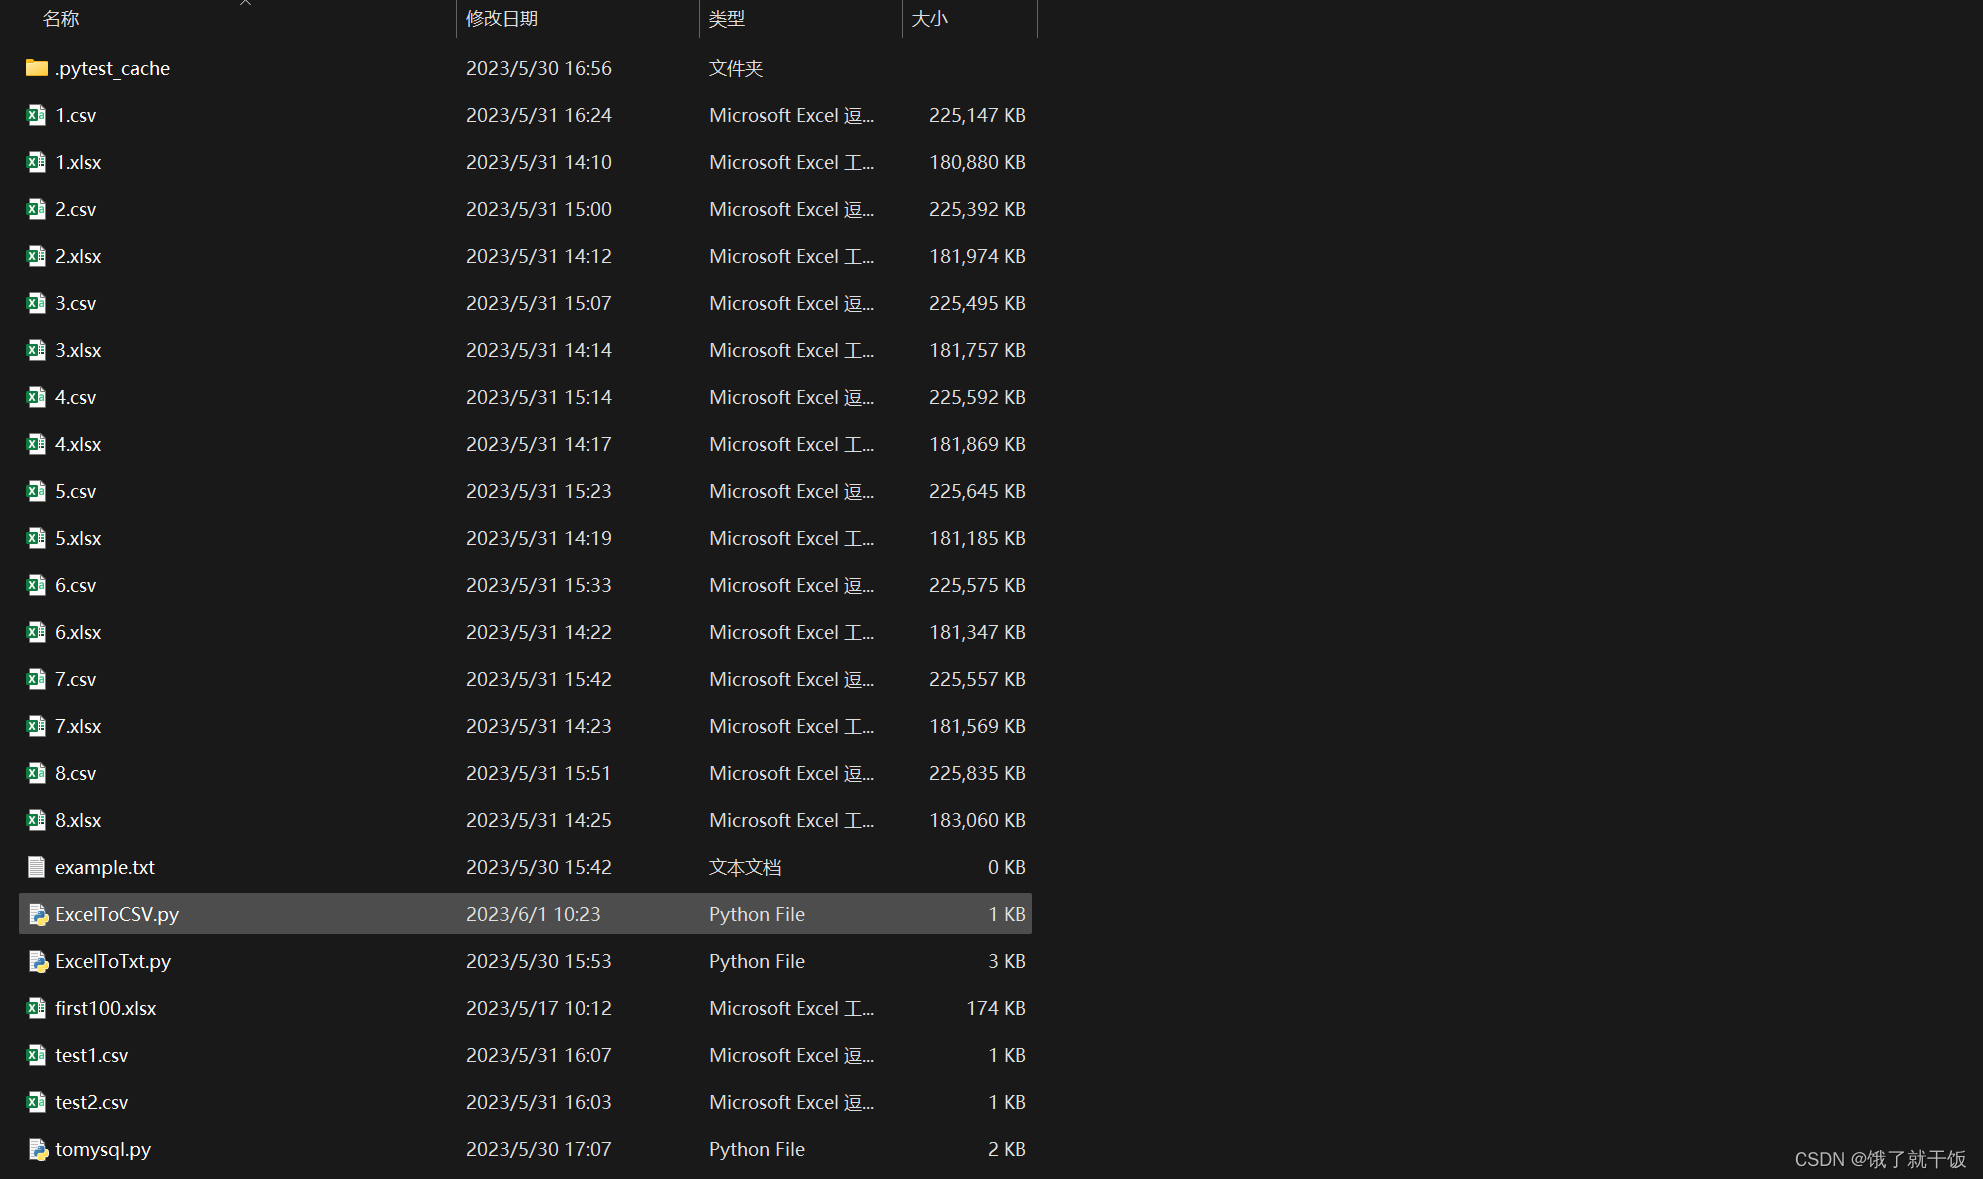Image resolution: width=1983 pixels, height=1179 pixels.
Task: Click the Python icon of ExcelToCSV.py
Action: tap(38, 914)
